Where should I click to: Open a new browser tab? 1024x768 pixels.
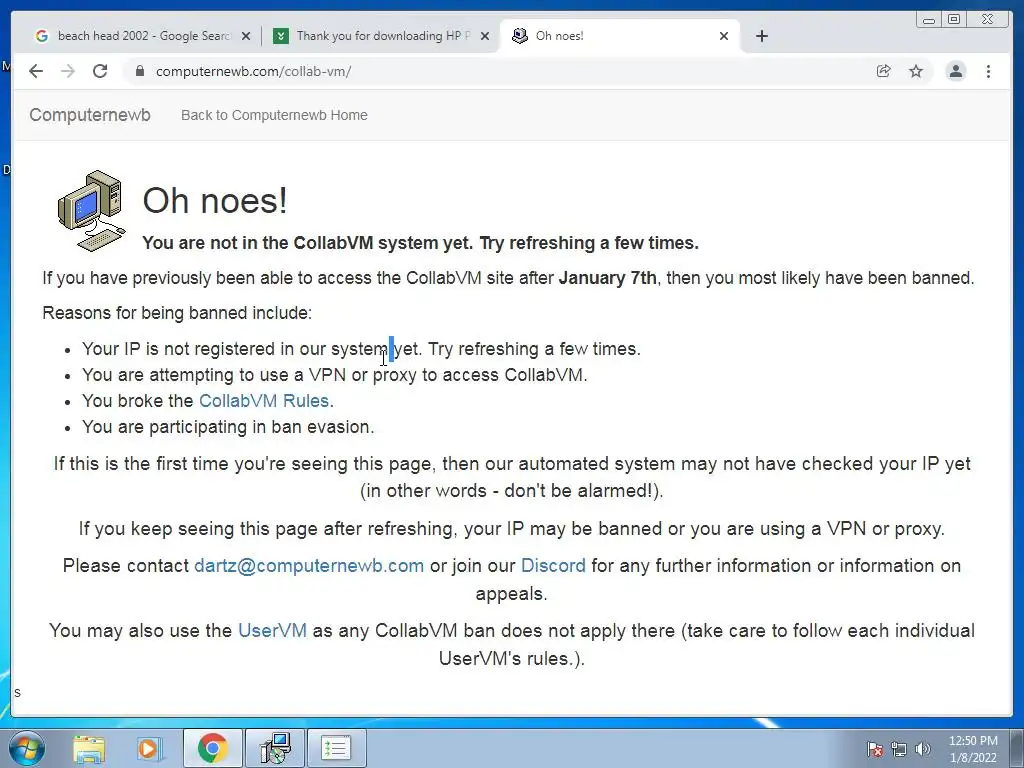[x=761, y=36]
